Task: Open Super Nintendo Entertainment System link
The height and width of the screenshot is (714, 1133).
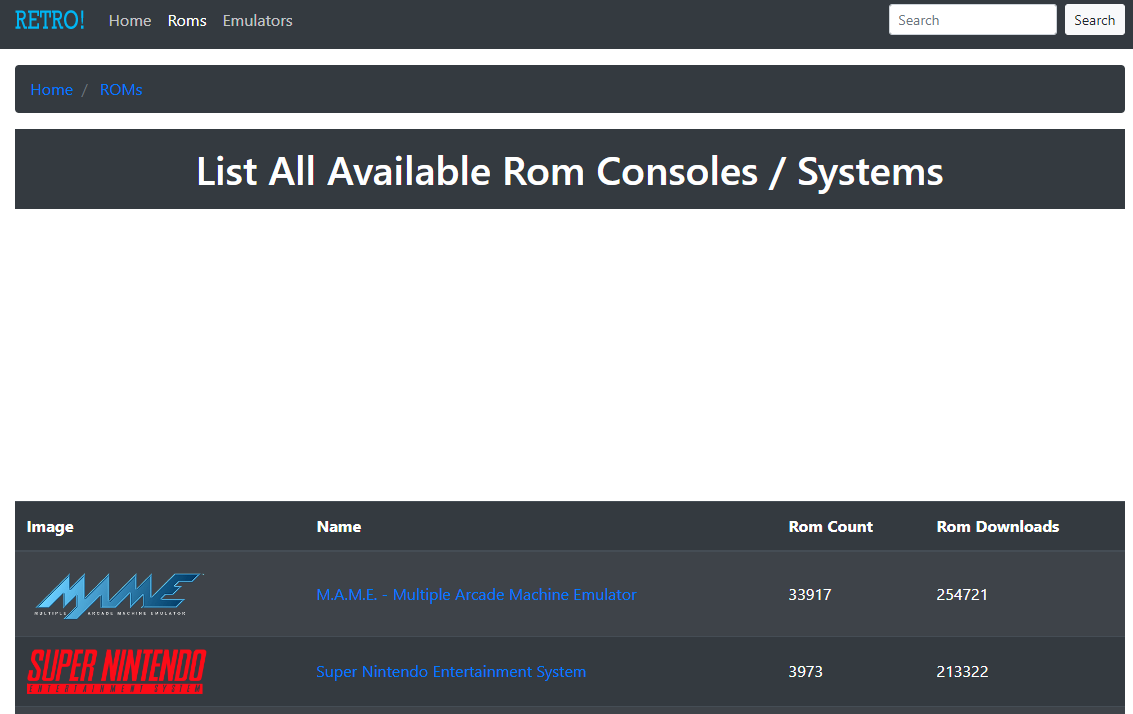Action: tap(451, 671)
